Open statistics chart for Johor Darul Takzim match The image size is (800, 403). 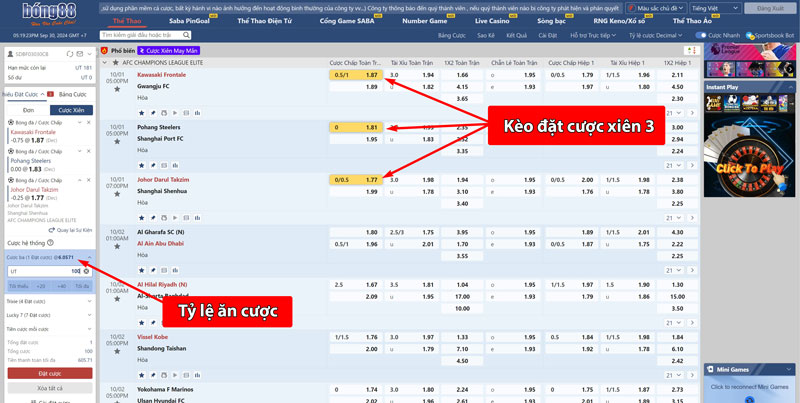197,218
